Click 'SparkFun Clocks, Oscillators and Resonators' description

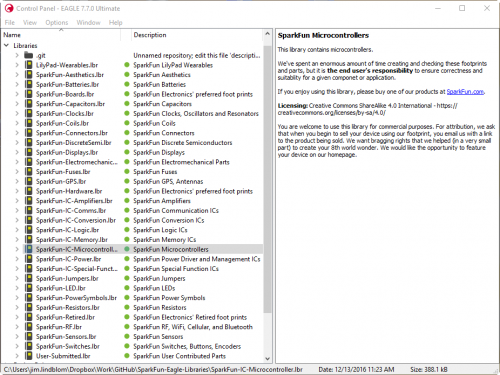tap(196, 113)
